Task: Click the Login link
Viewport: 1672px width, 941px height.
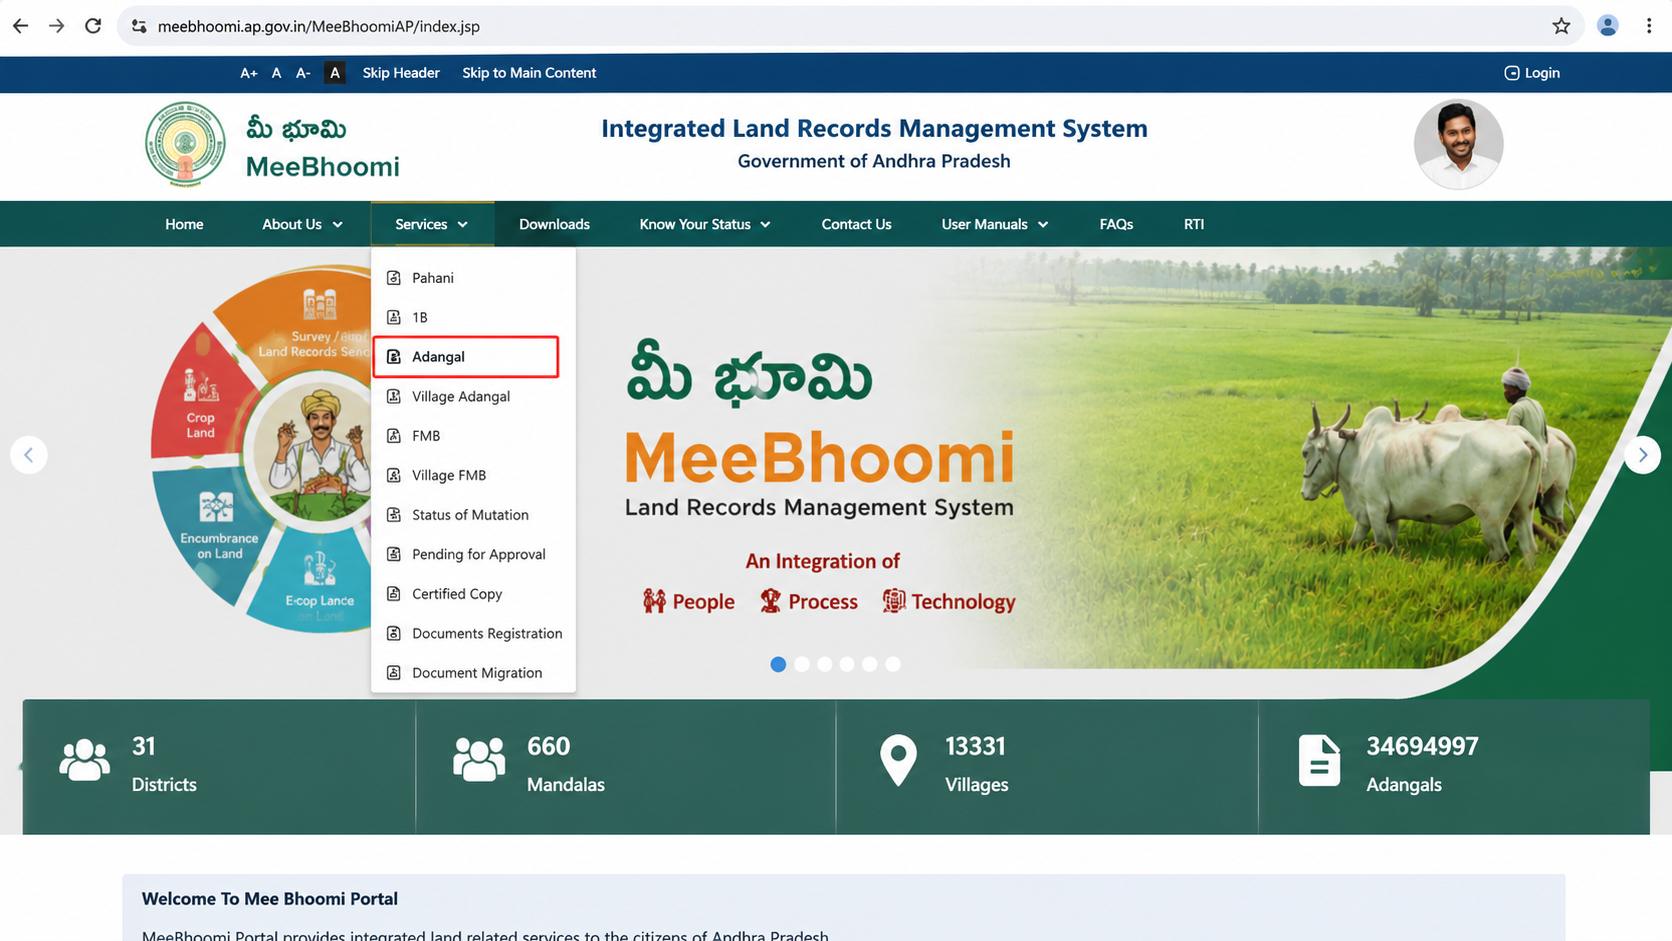Action: pyautogui.click(x=1532, y=73)
